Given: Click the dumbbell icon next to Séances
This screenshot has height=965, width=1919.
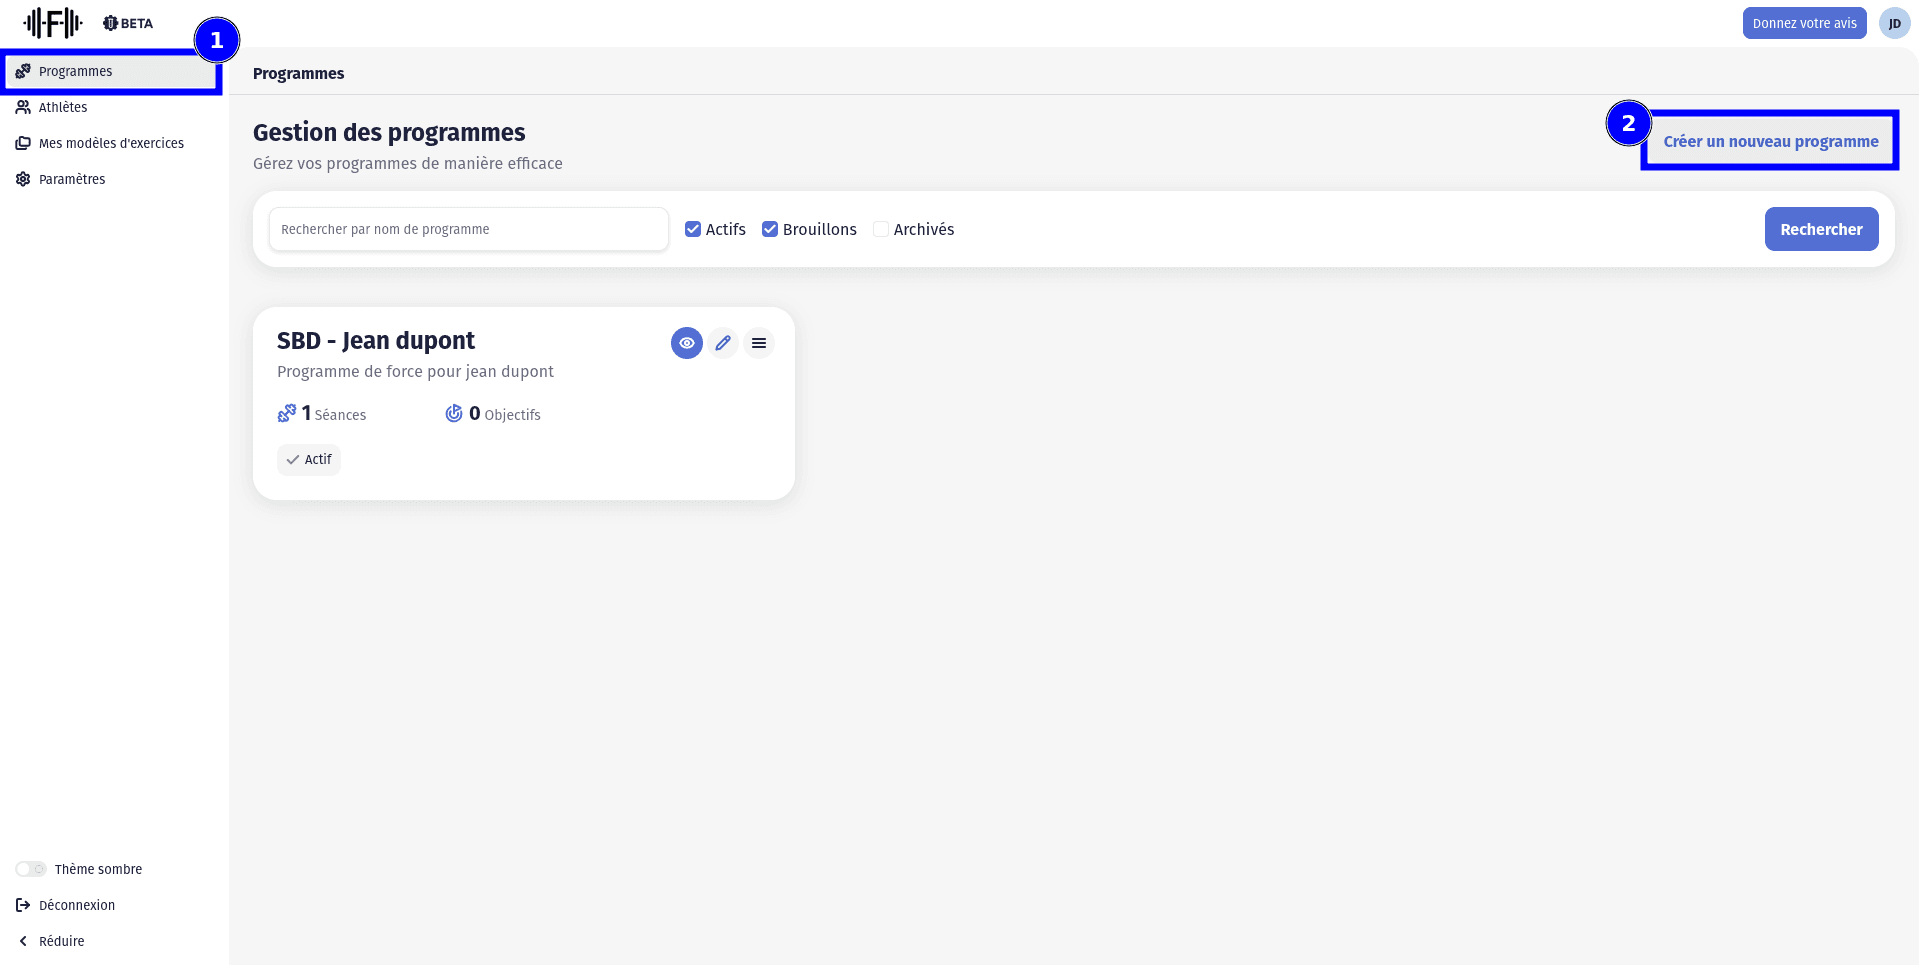Looking at the screenshot, I should [287, 413].
